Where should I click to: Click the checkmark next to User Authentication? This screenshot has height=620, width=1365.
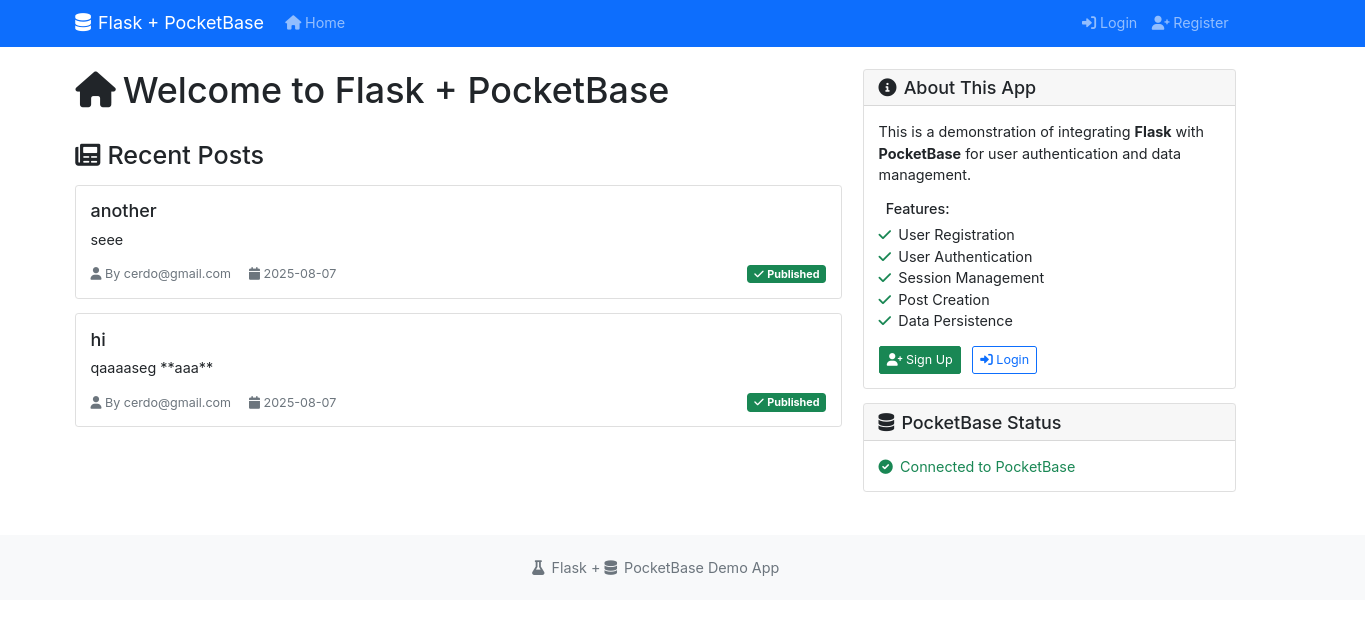[x=885, y=257]
